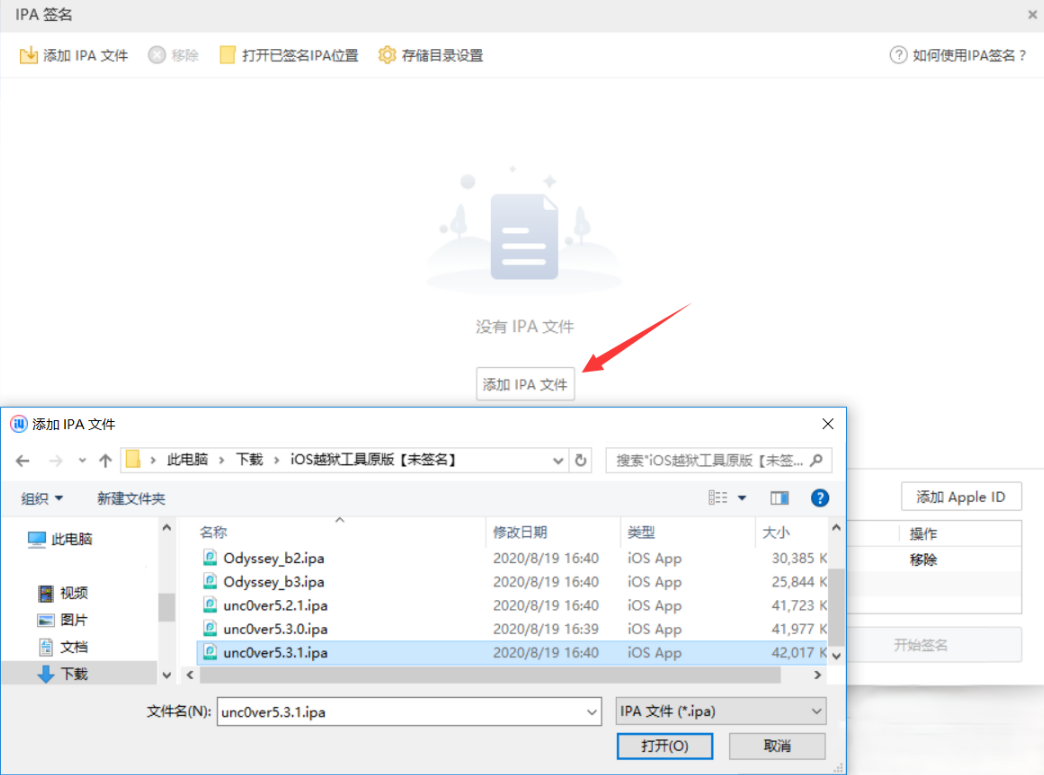Open 存储目录设置 gear icon
Image resolution: width=1044 pixels, height=775 pixels.
pyautogui.click(x=387, y=55)
